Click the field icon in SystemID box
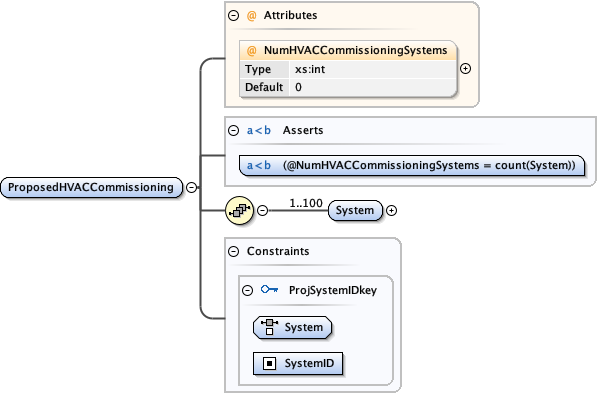The height and width of the screenshot is (394, 614). [x=269, y=363]
